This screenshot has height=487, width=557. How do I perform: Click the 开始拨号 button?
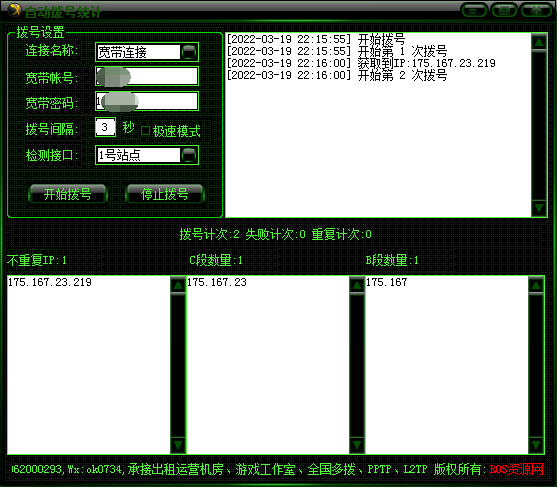click(67, 194)
